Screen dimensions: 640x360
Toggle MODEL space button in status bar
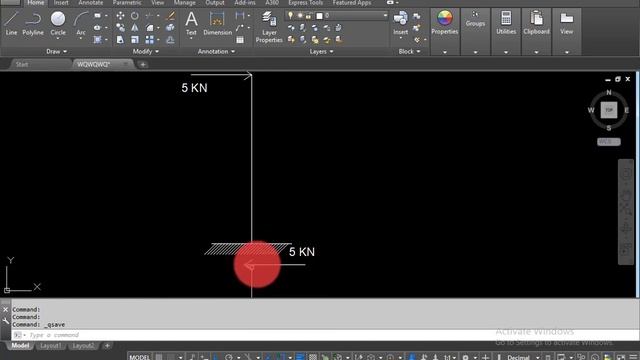tap(140, 357)
